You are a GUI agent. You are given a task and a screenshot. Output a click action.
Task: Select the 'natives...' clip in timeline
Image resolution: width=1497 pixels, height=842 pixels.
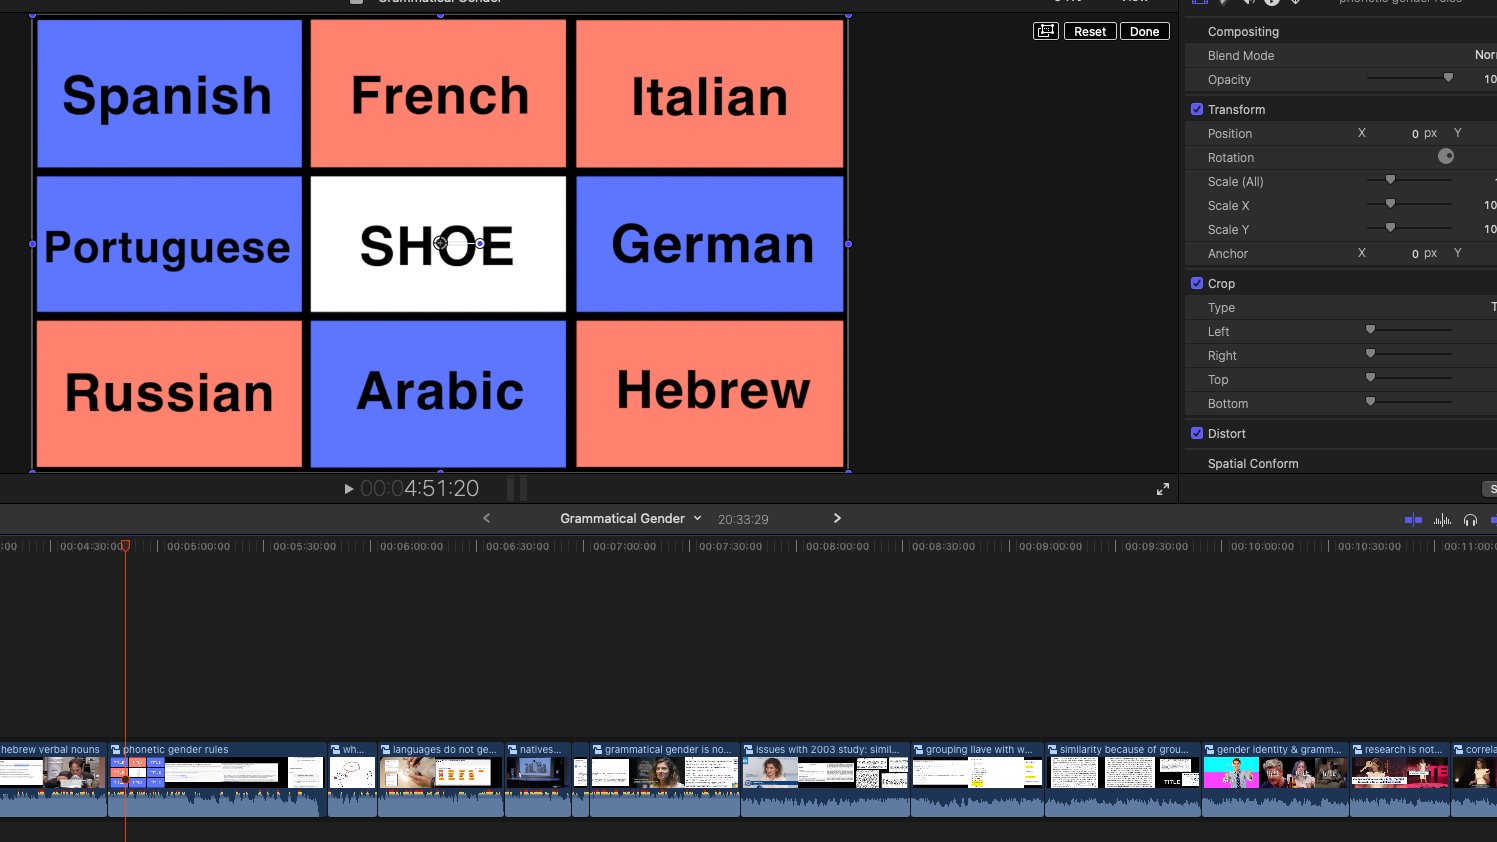[x=537, y=780]
